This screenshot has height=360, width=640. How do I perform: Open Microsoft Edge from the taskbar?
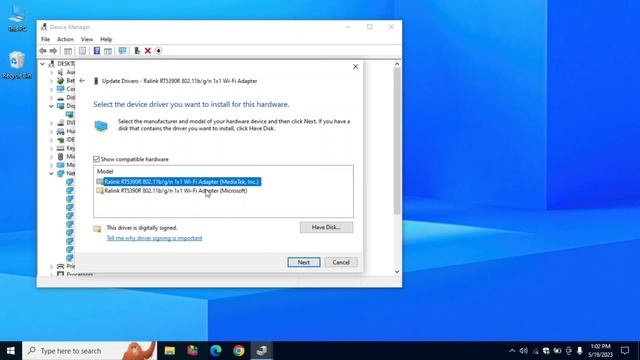(x=216, y=351)
